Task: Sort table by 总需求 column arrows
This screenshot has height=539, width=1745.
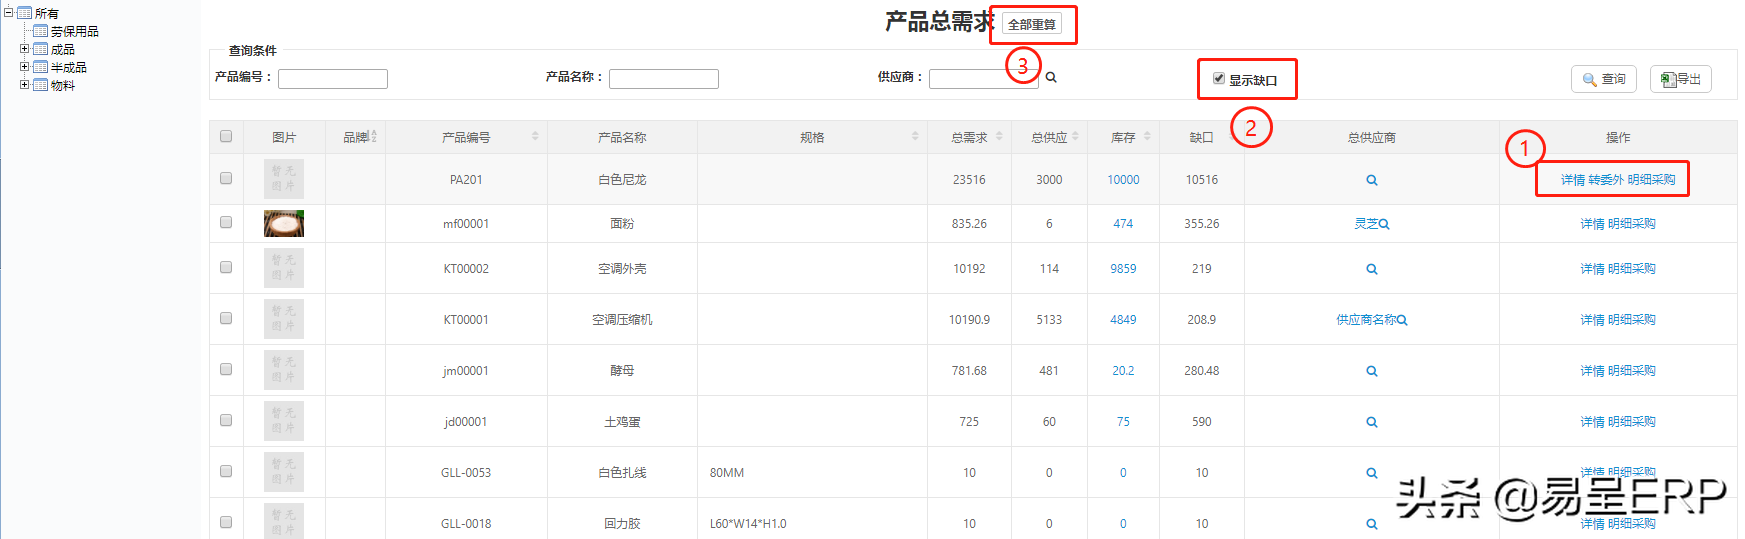Action: pos(999,136)
